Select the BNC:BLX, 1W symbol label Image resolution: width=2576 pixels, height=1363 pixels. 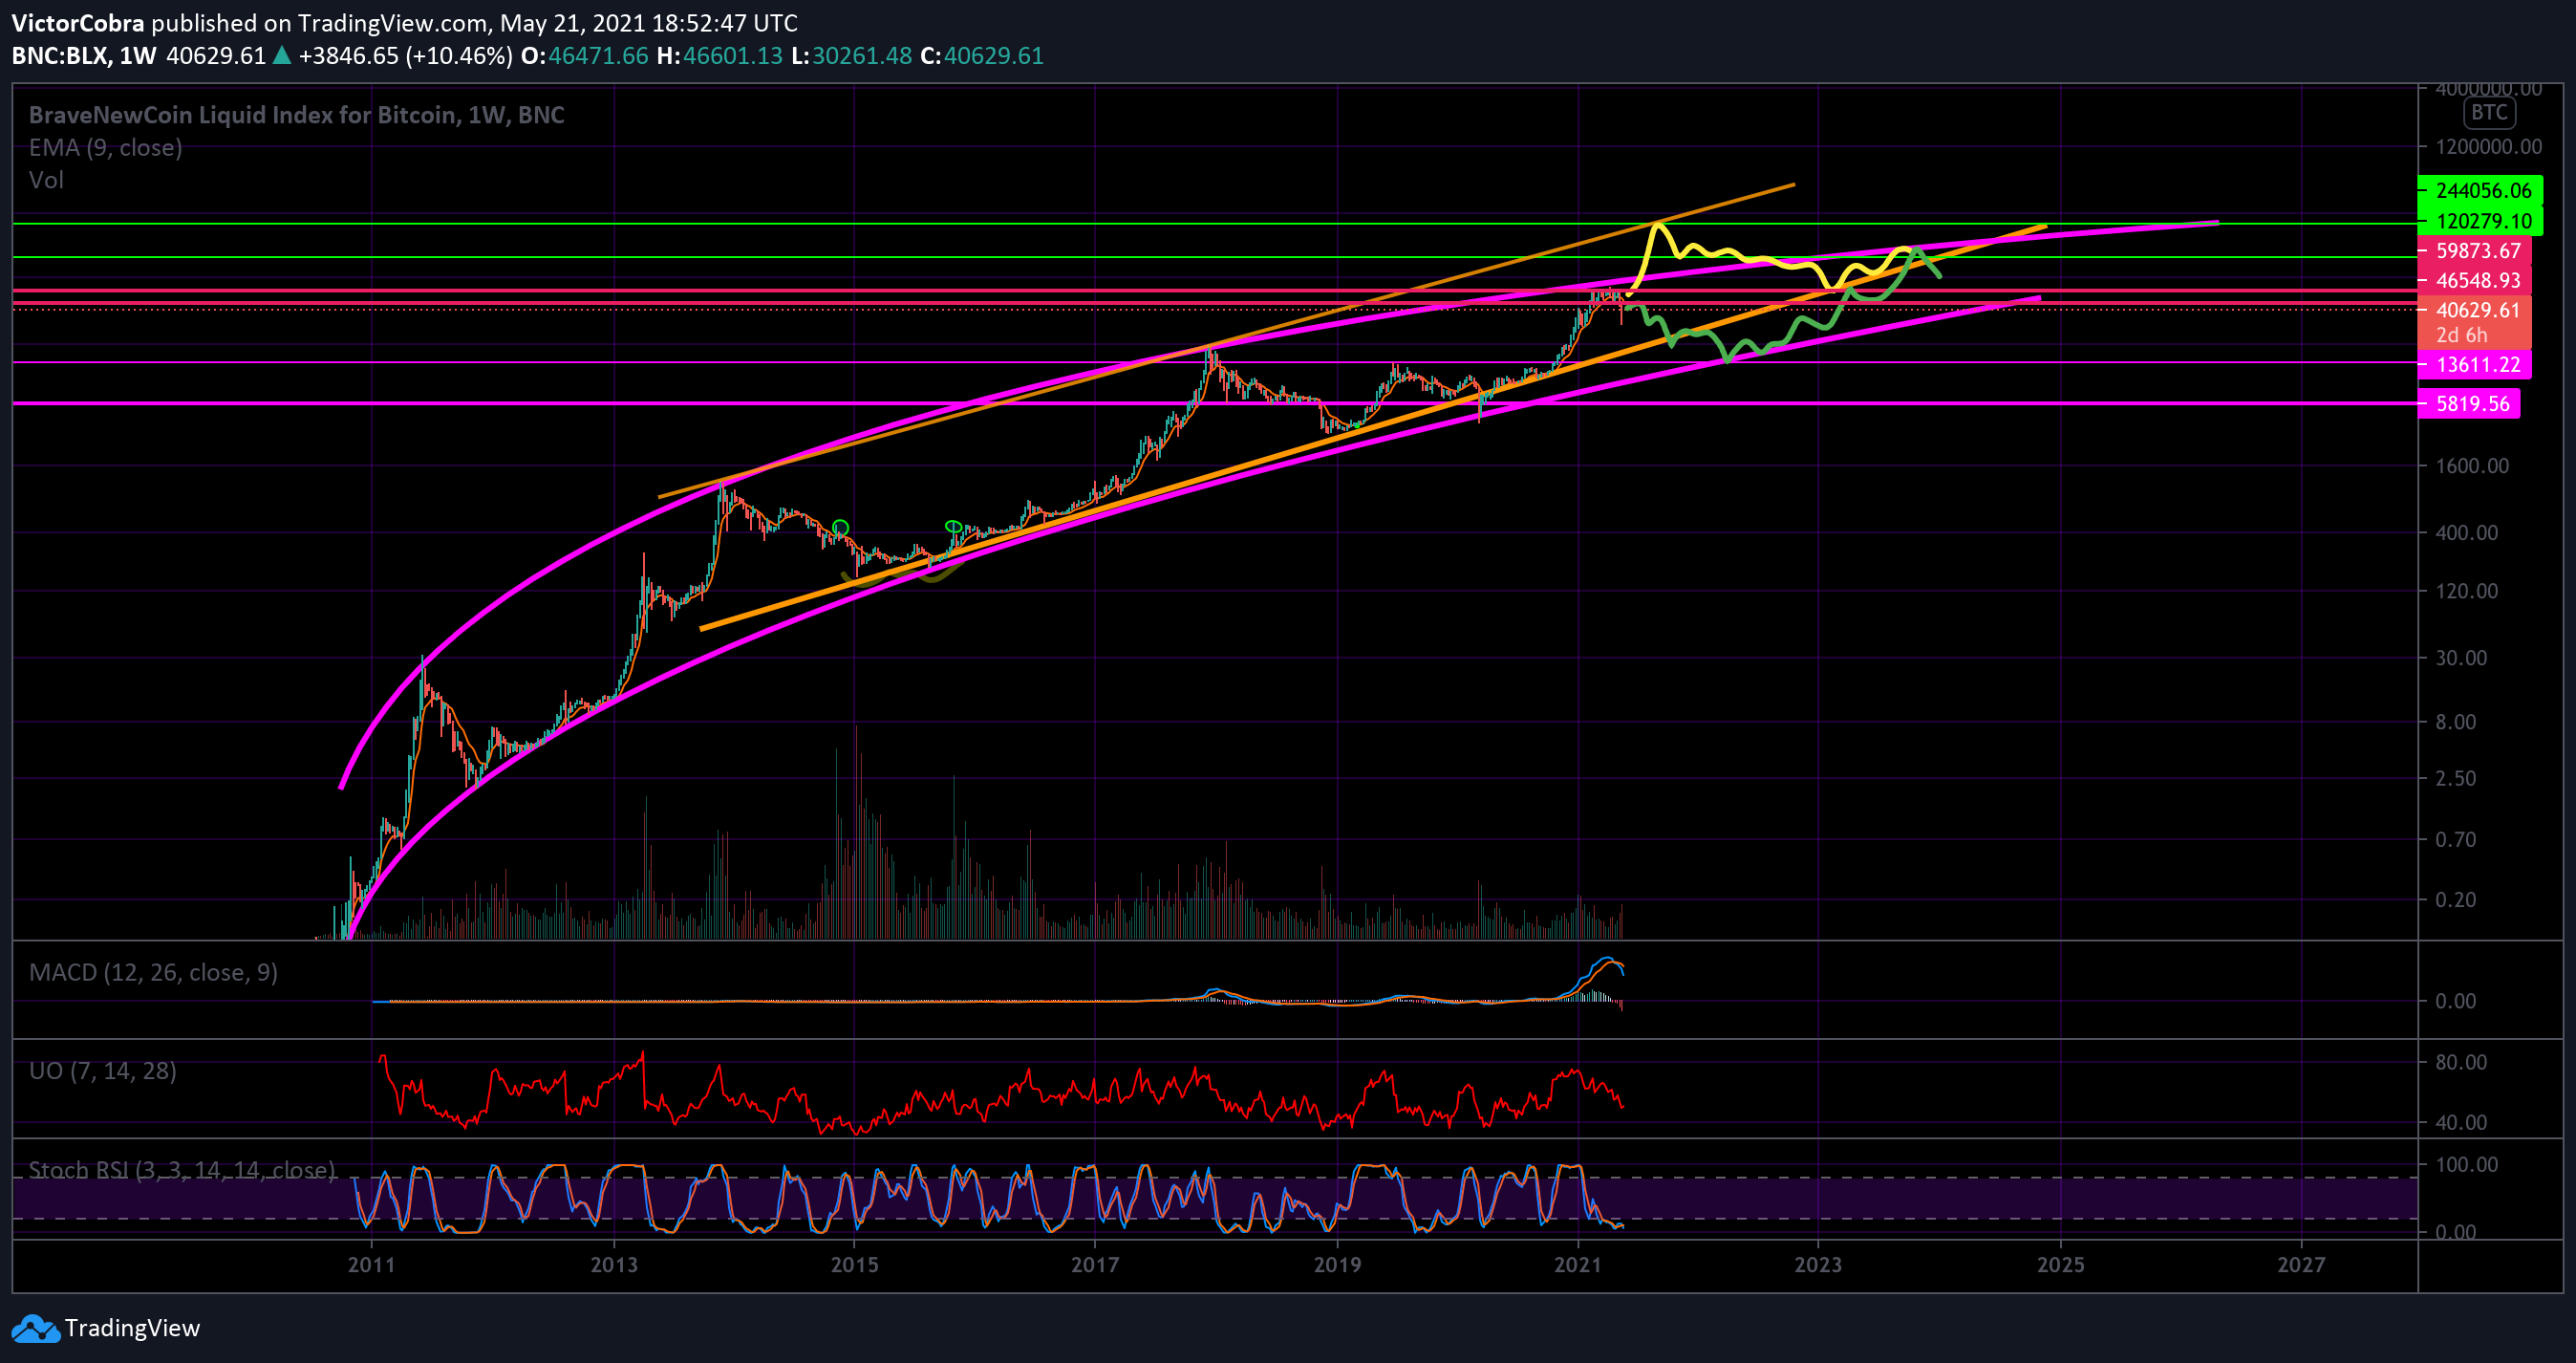coord(84,56)
